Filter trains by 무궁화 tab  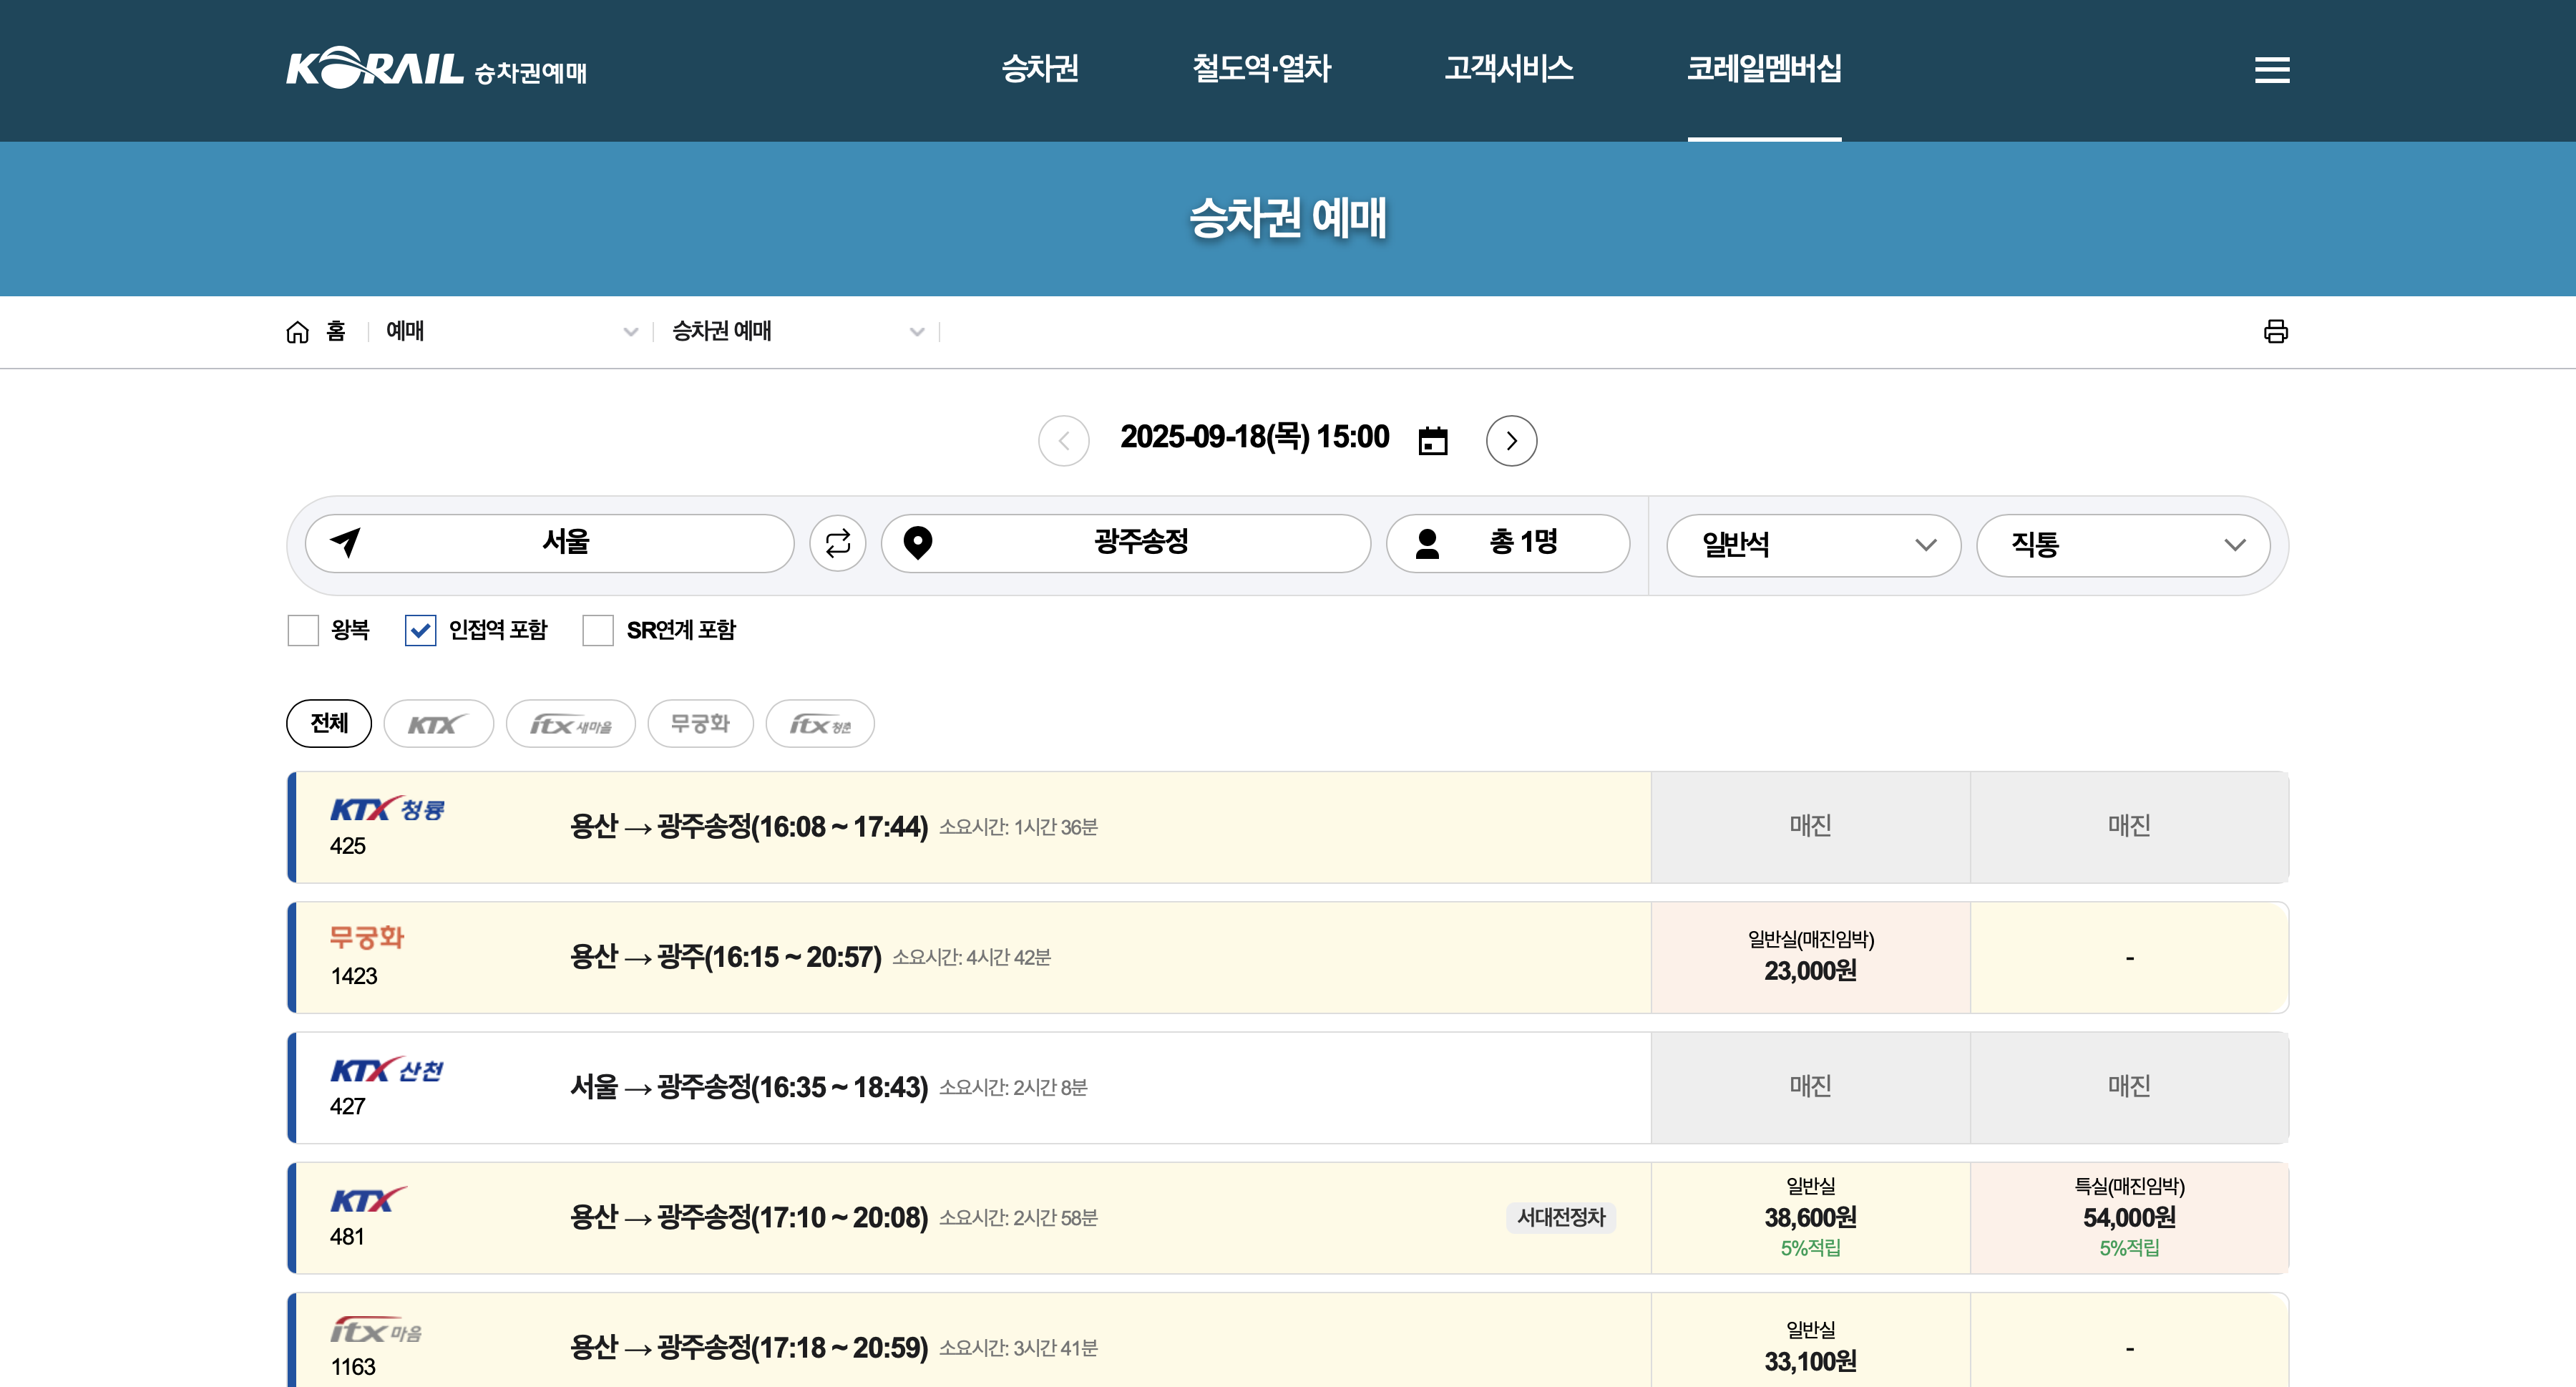(700, 723)
